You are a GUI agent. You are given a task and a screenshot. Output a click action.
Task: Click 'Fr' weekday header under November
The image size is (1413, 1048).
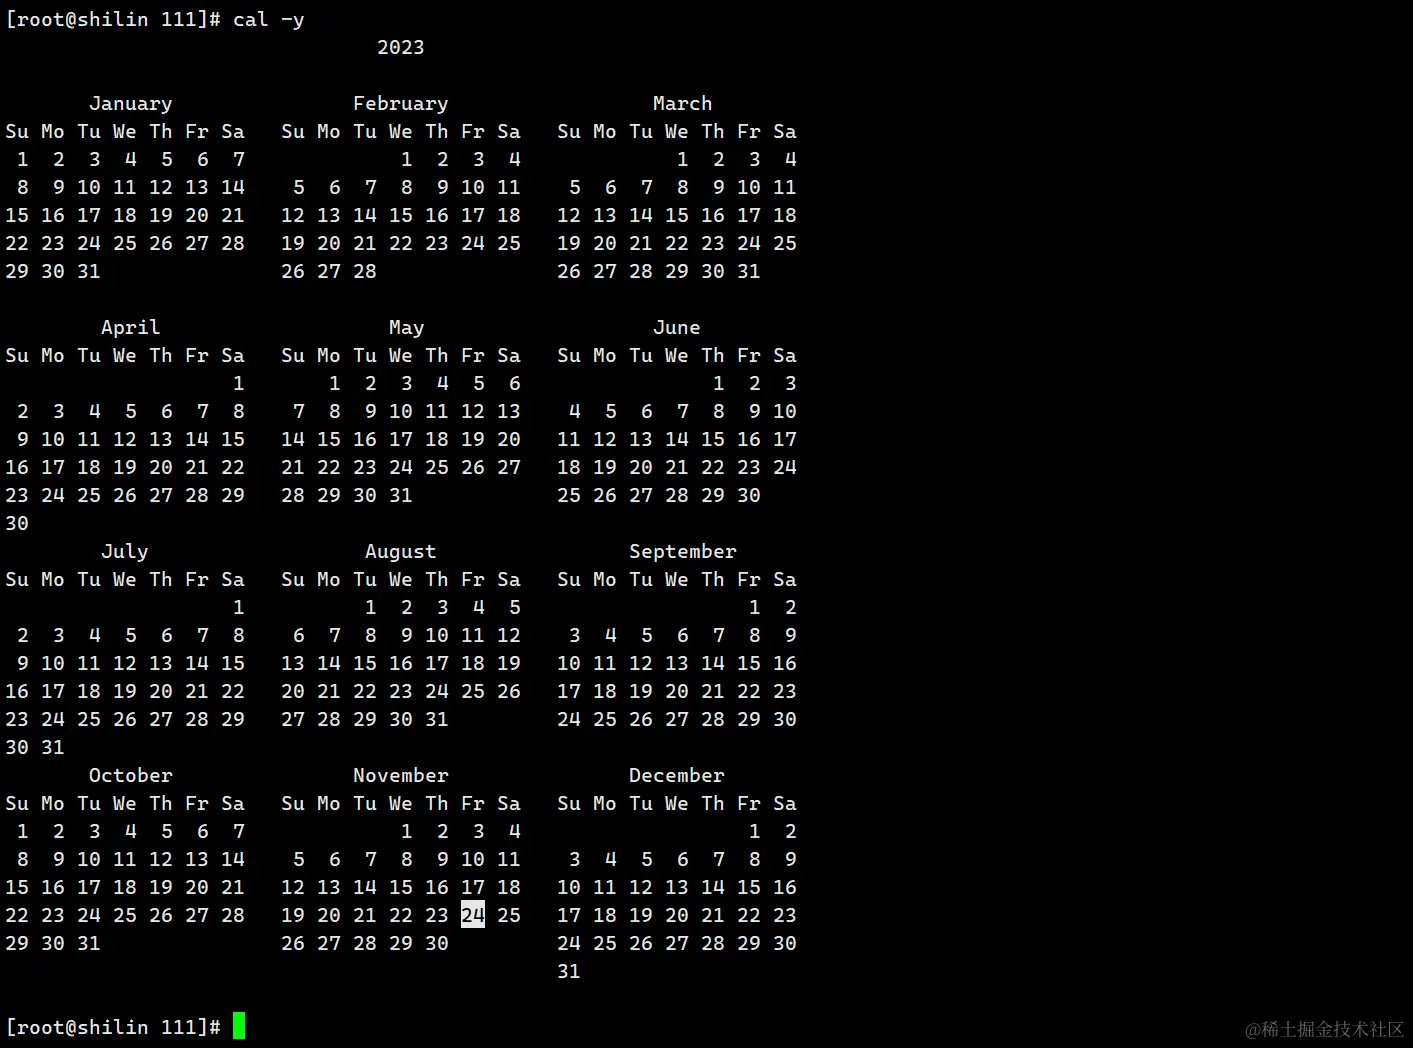(473, 803)
